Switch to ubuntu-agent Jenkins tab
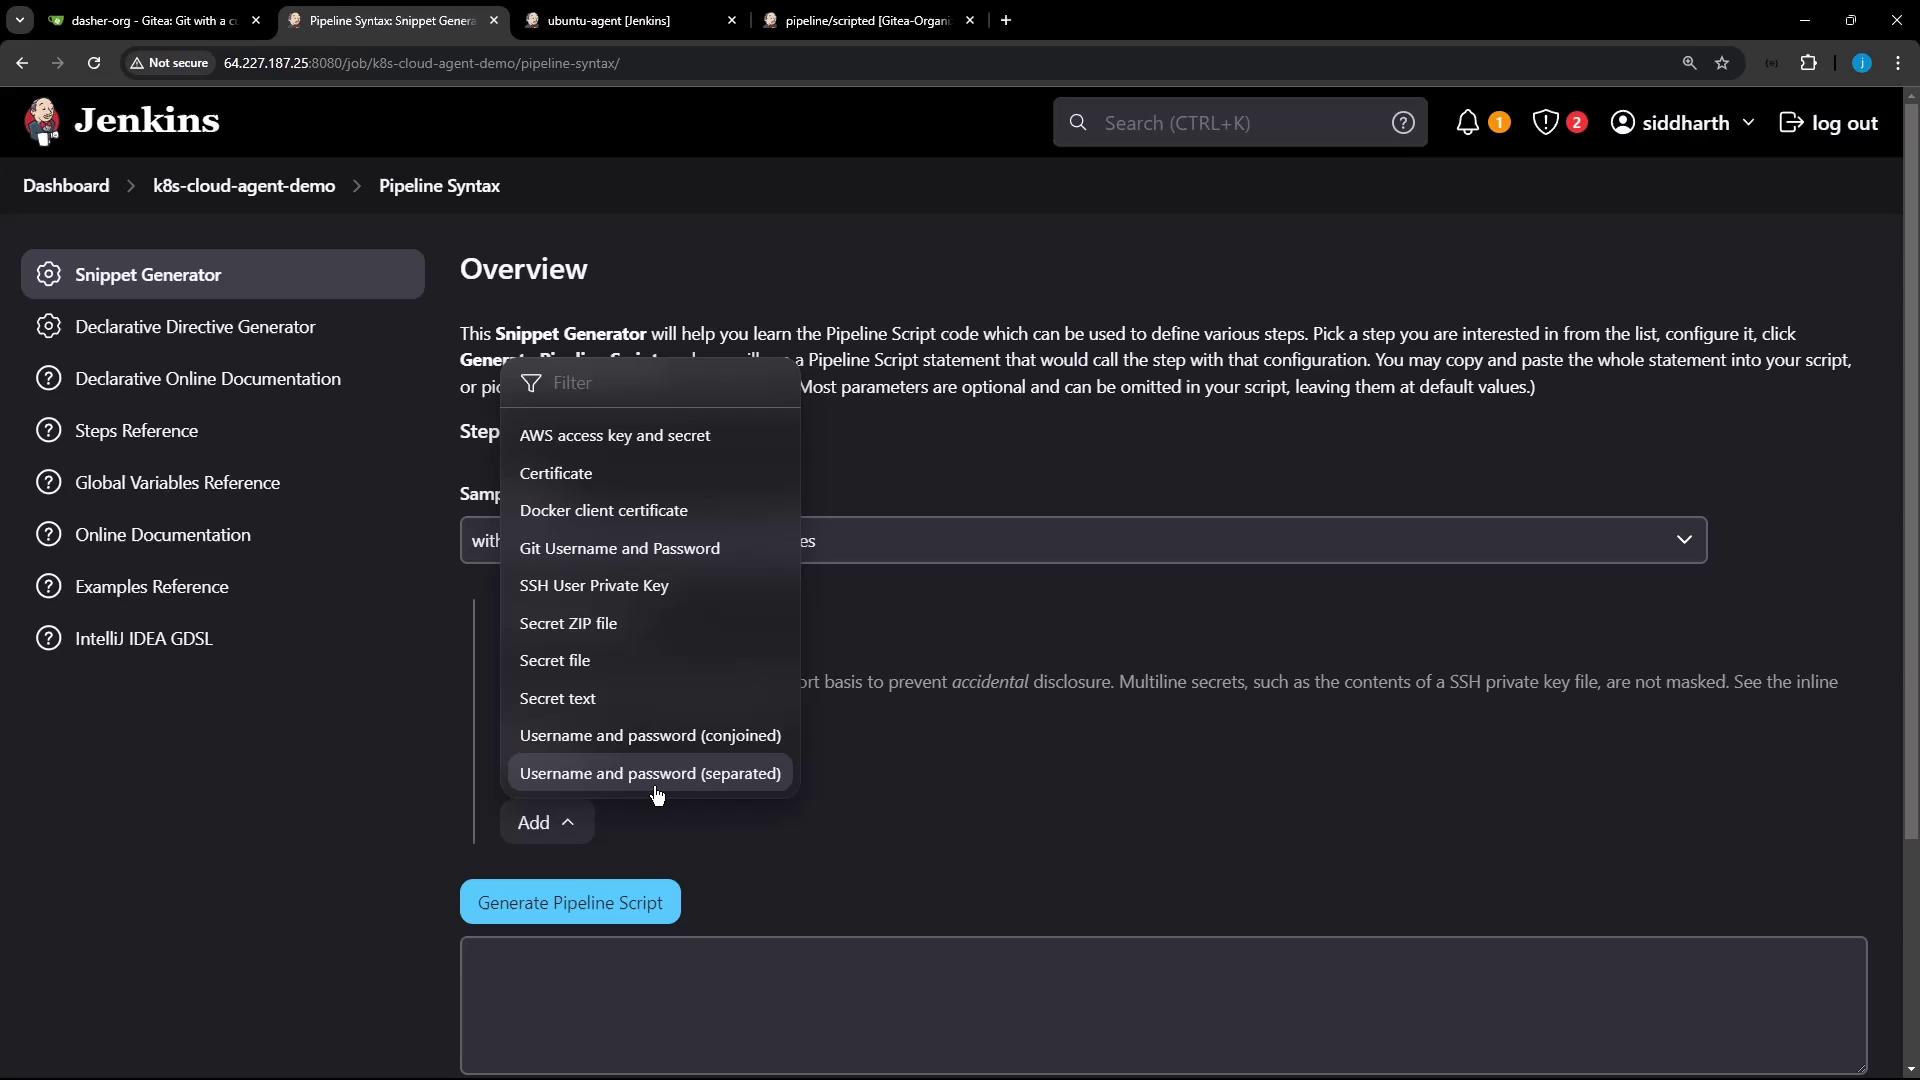 tap(609, 20)
